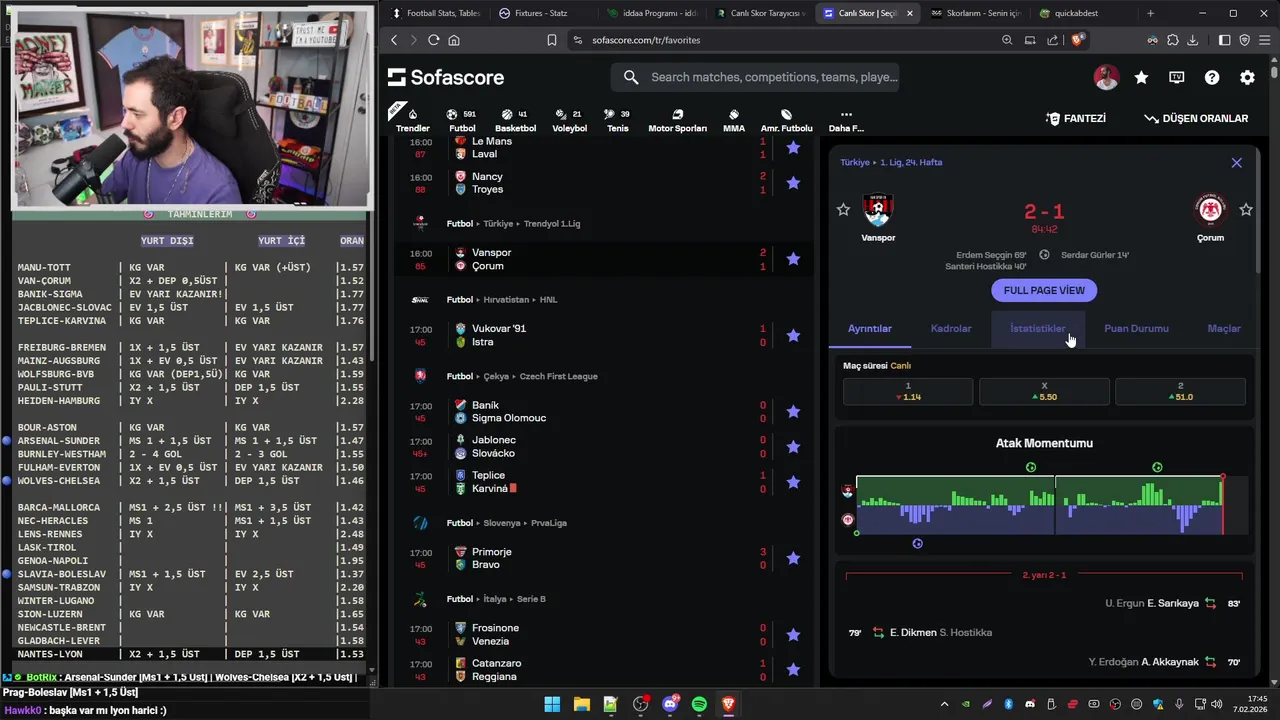Click the Sofascore logo

(x=446, y=77)
